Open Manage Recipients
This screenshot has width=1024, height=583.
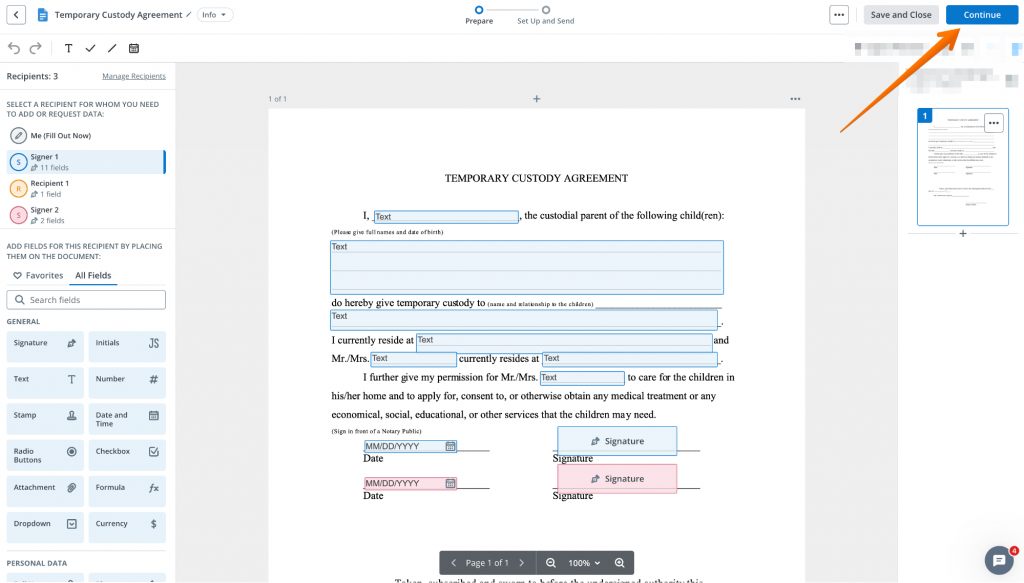(x=134, y=76)
